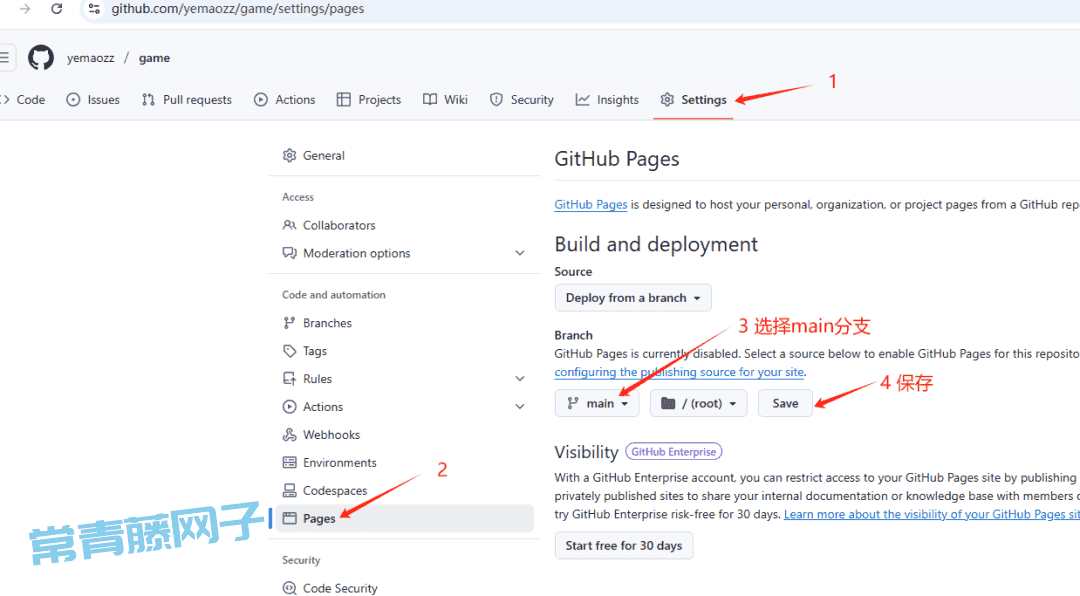Click the 'Code and automation' section label
The width and height of the screenshot is (1080, 596).
333,295
